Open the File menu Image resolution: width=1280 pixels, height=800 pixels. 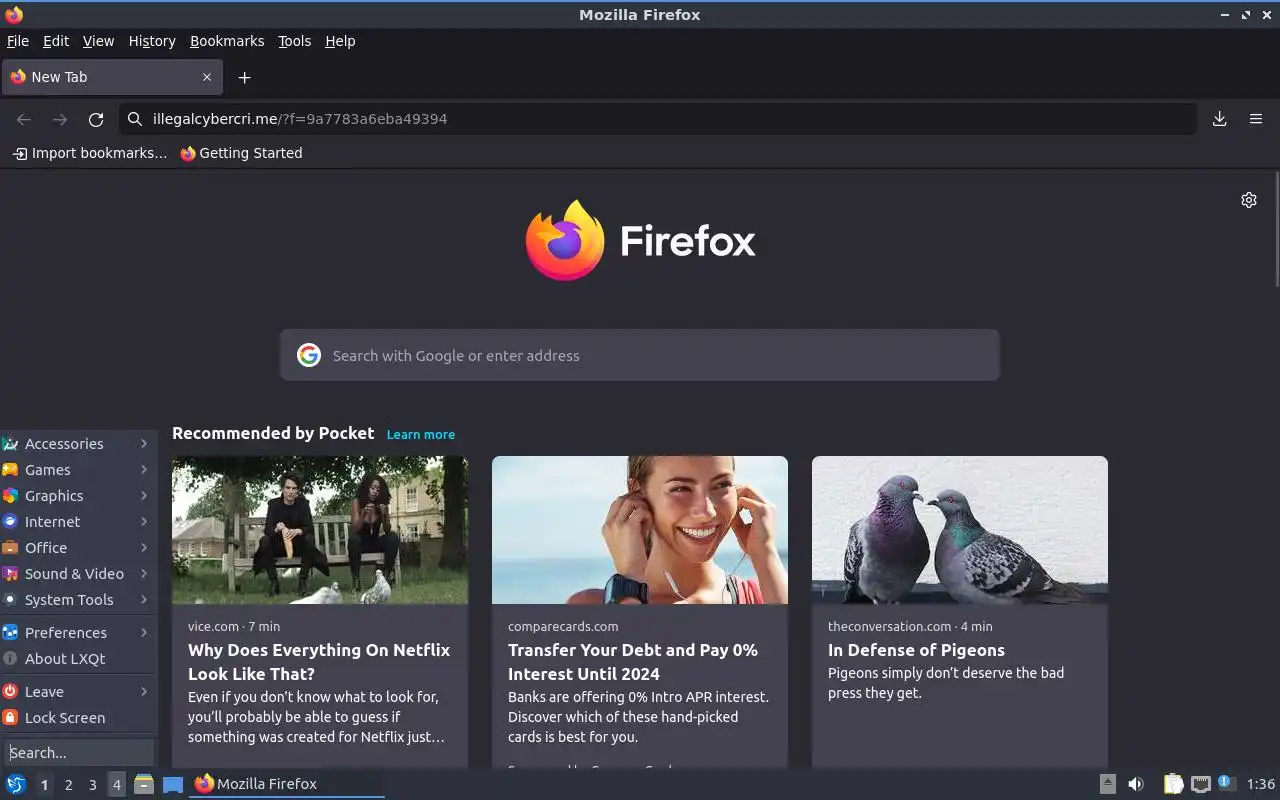pos(18,41)
